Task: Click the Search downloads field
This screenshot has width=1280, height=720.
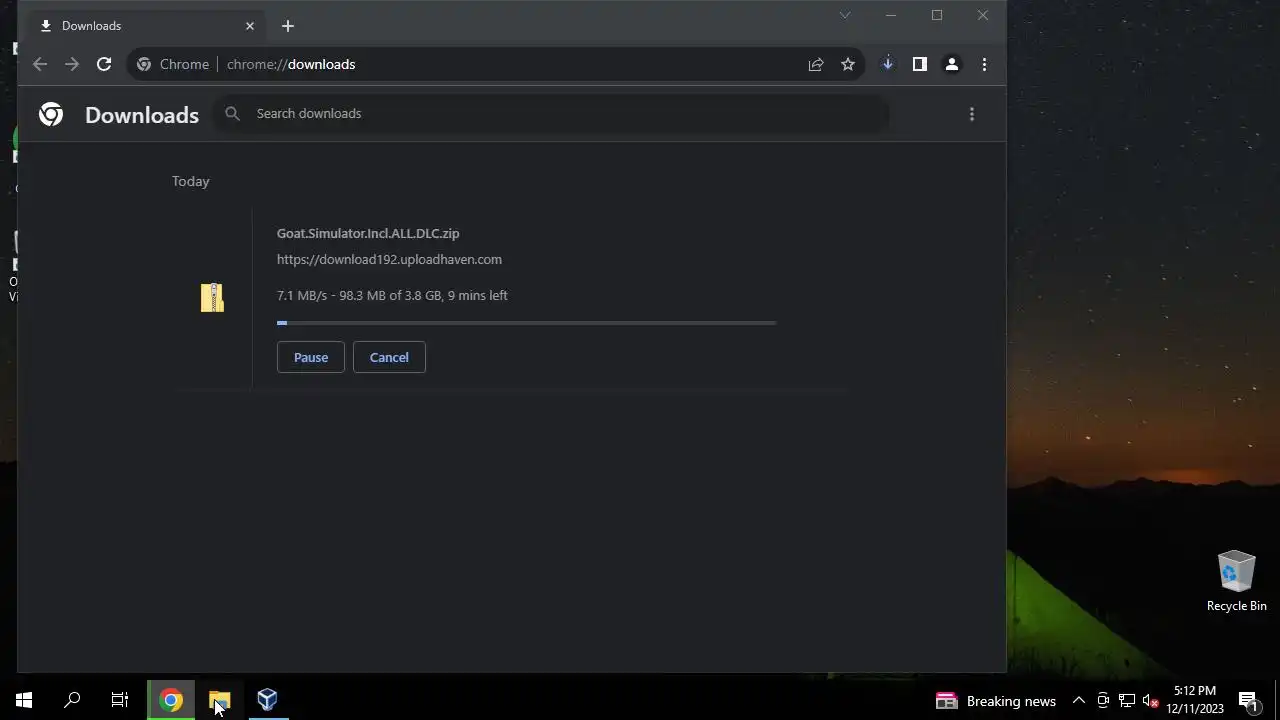Action: coord(553,114)
